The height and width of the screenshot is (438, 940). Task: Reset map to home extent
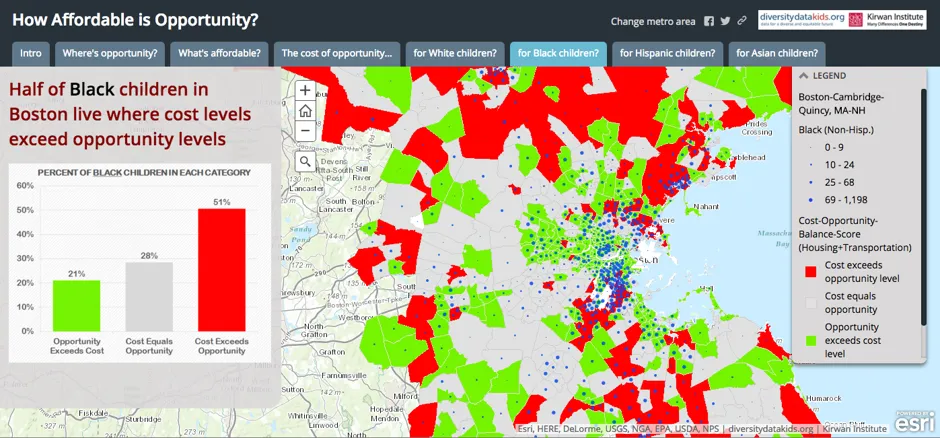click(x=305, y=110)
